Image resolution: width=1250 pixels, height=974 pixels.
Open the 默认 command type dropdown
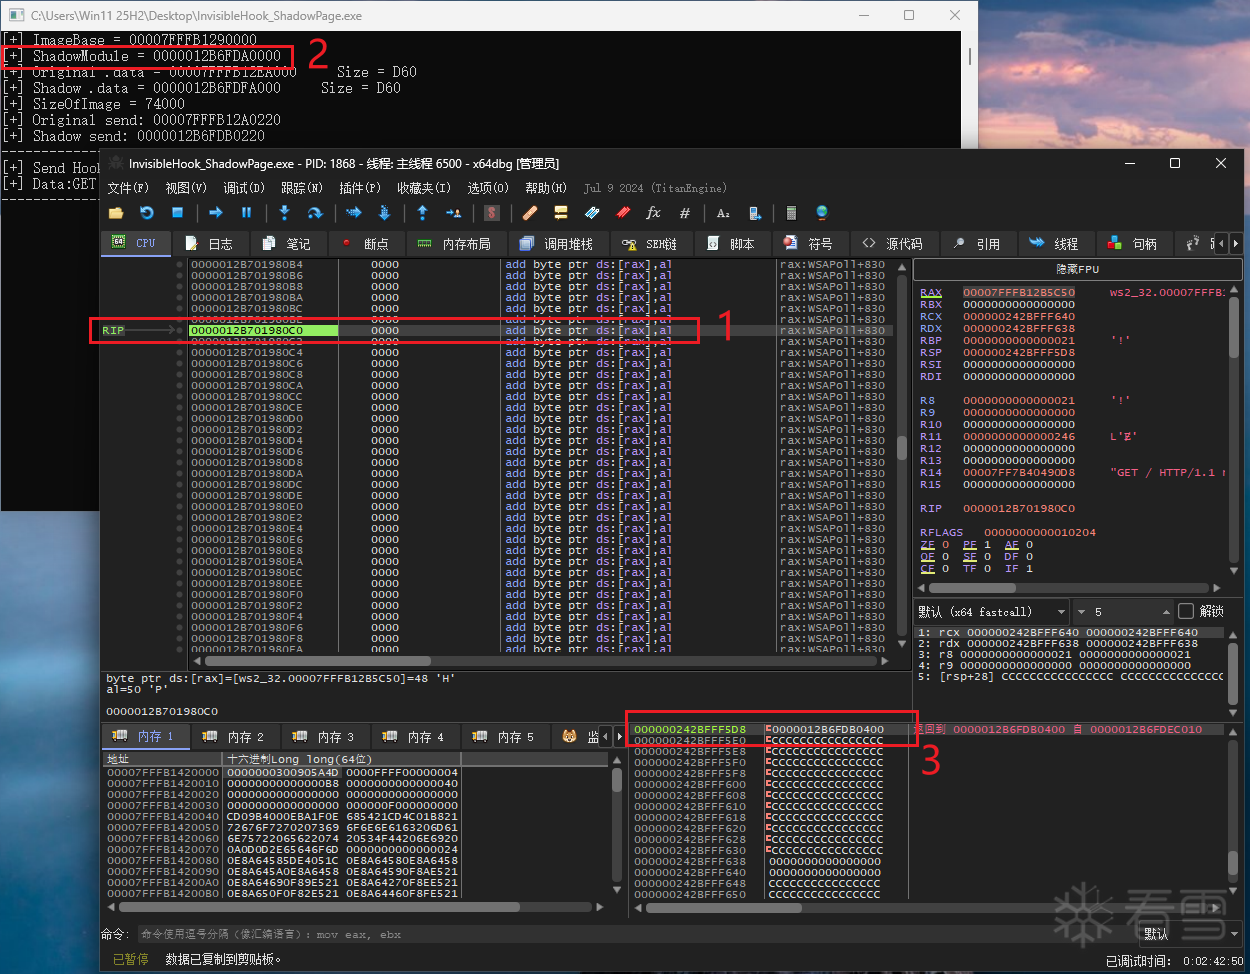[1190, 934]
